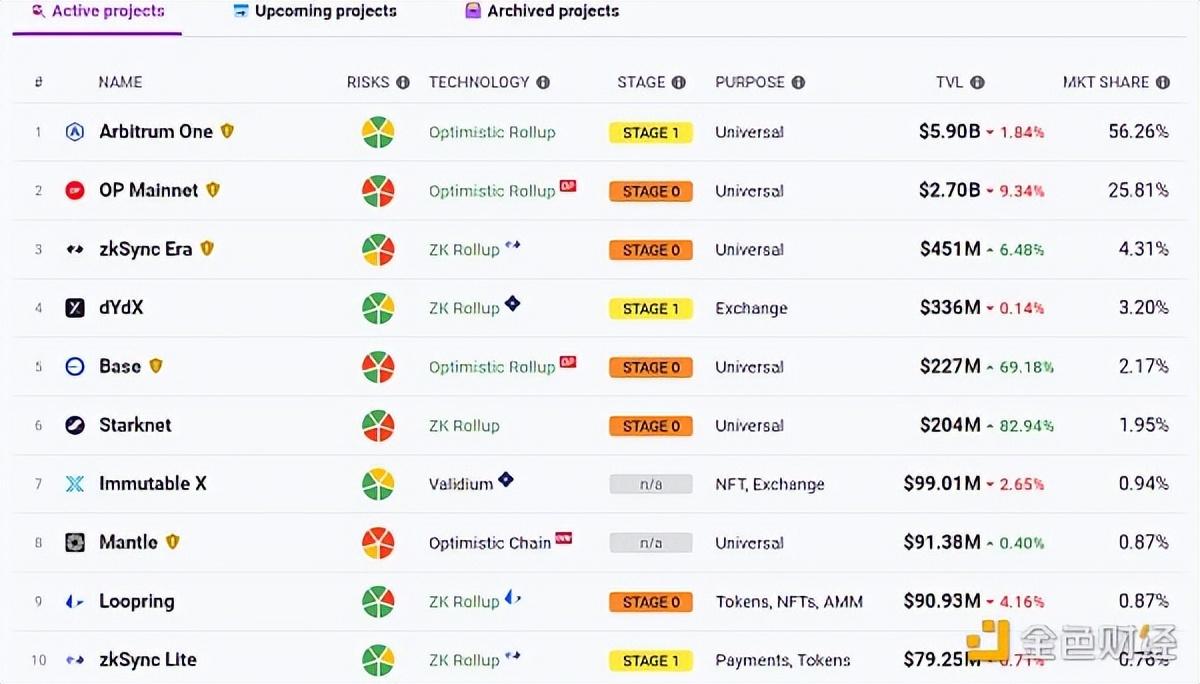Open Immutable X risk pie chart
The height and width of the screenshot is (684, 1200).
[378, 484]
